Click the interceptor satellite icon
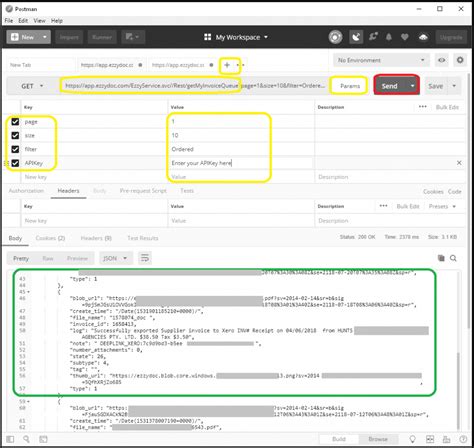Screen dimensions: 474x448 [356, 37]
